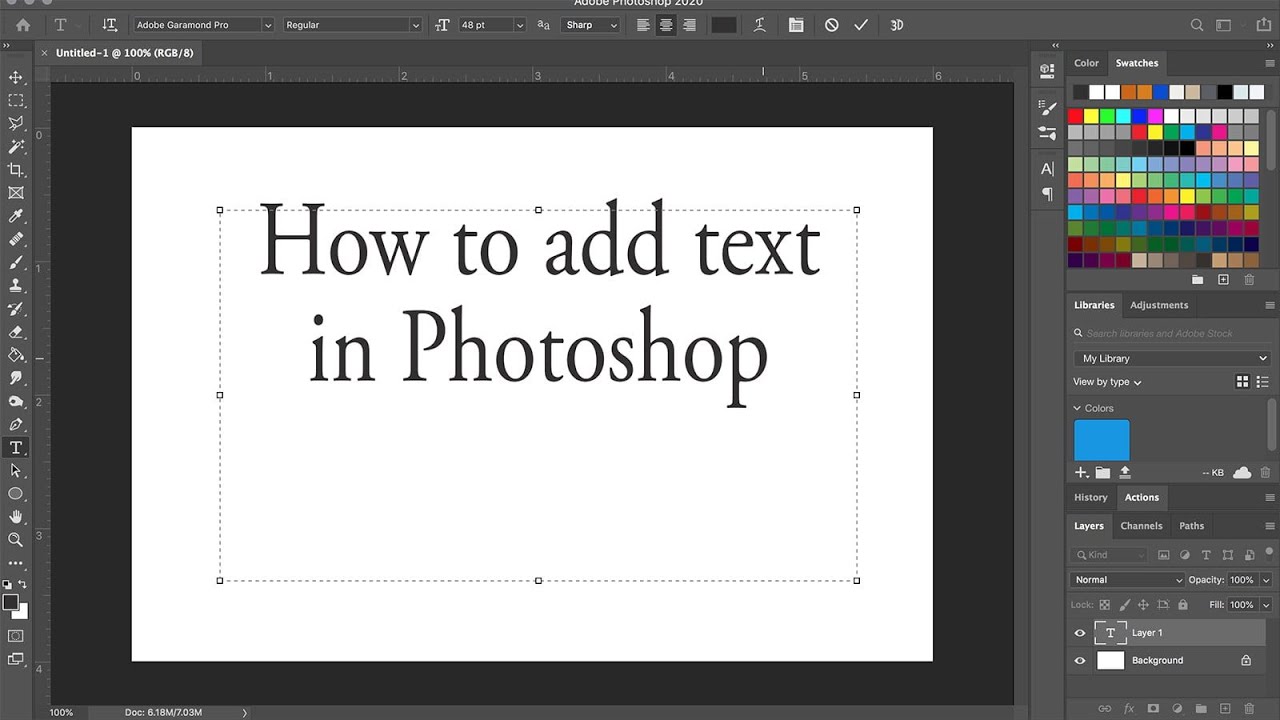Select the Crop tool
This screenshot has width=1280, height=720.
16,170
